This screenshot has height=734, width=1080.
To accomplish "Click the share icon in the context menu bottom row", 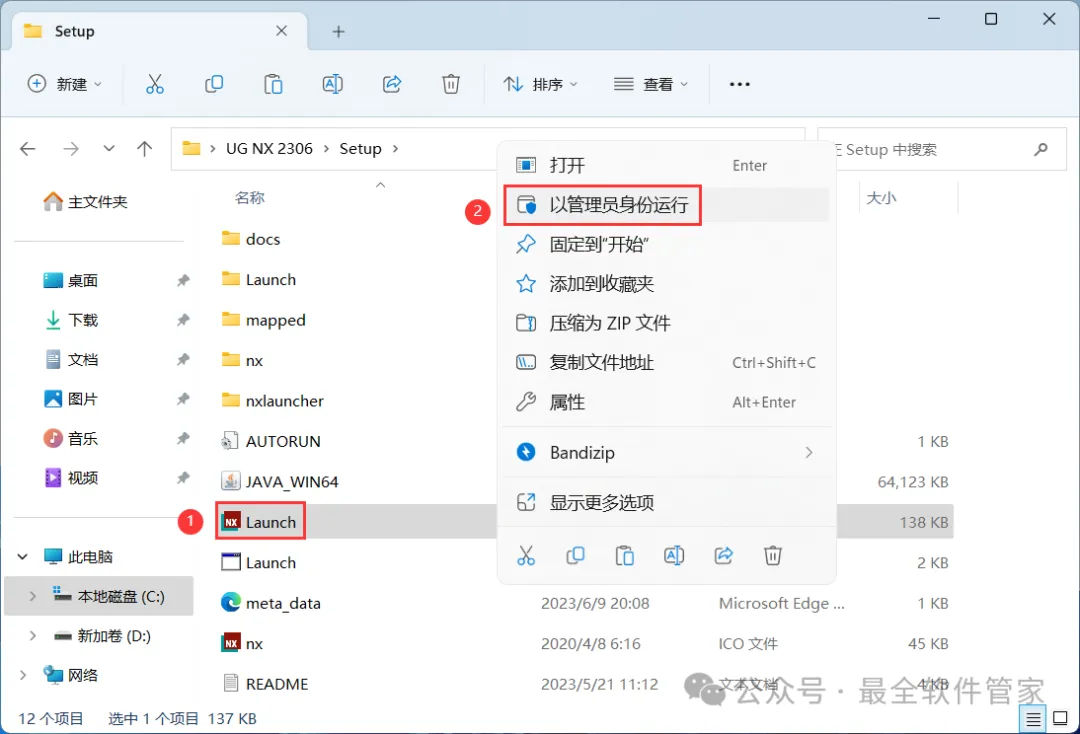I will [723, 556].
